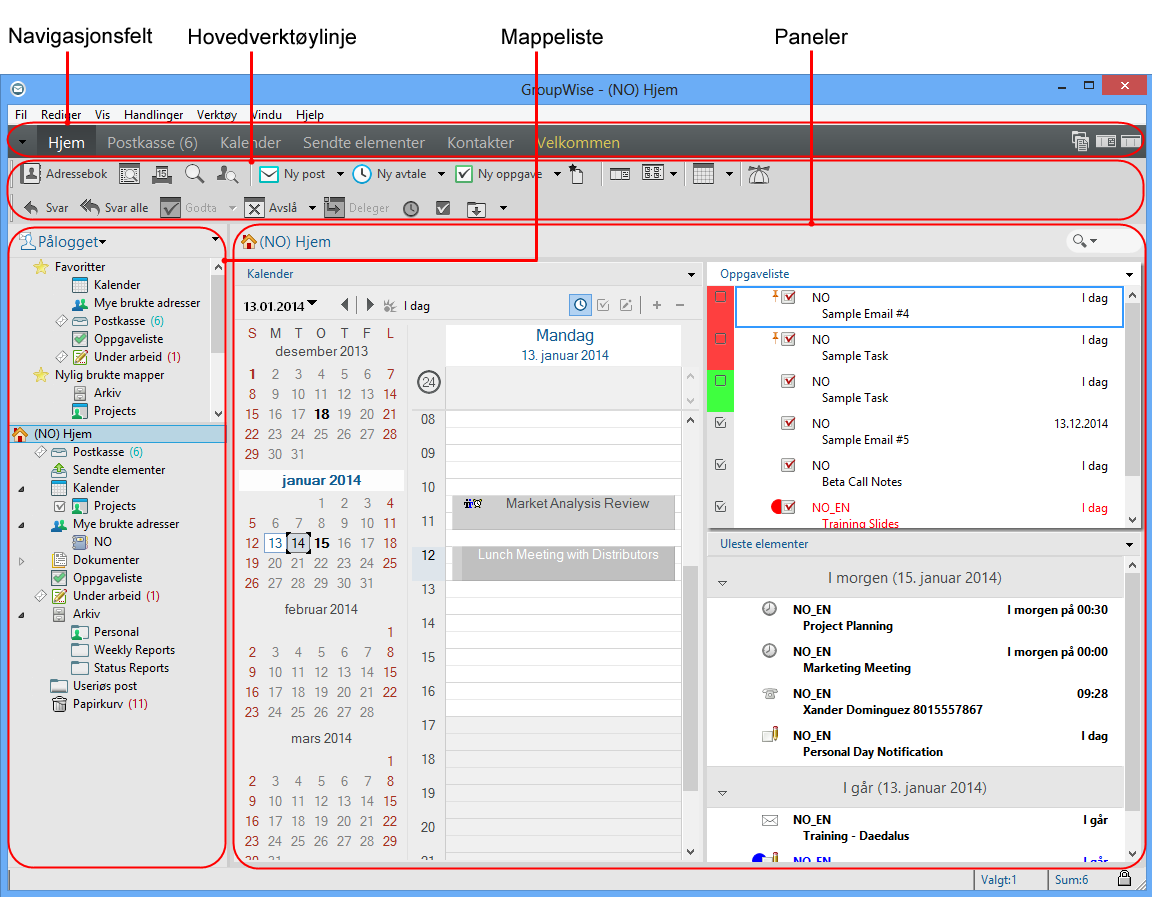The image size is (1152, 897).
Task: Create a new task with Ny oppgave
Action: 499,174
